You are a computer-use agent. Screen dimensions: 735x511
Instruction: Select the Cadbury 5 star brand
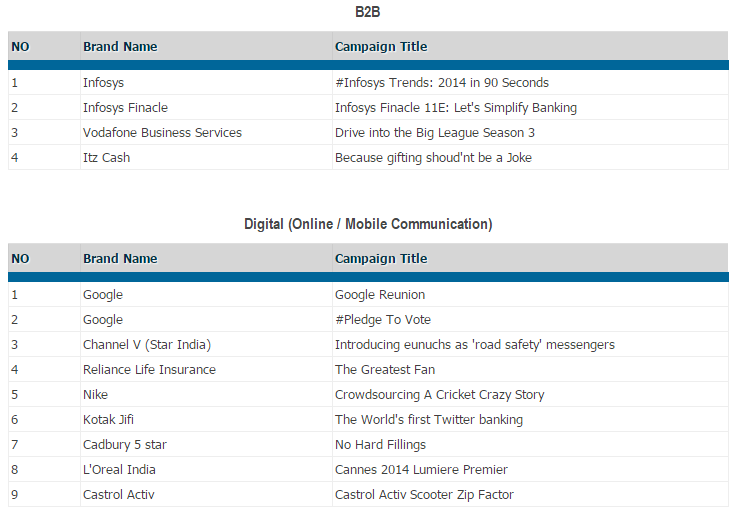pos(122,445)
